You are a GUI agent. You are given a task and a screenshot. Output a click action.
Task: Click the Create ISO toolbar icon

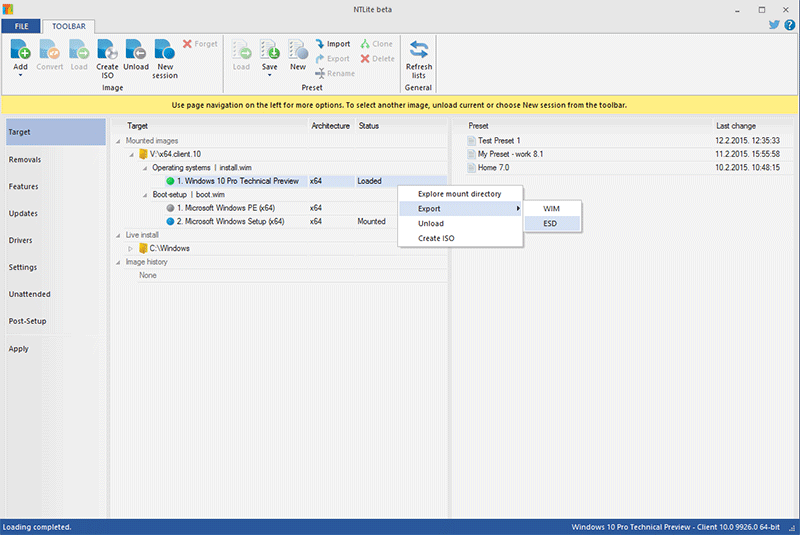click(107, 50)
